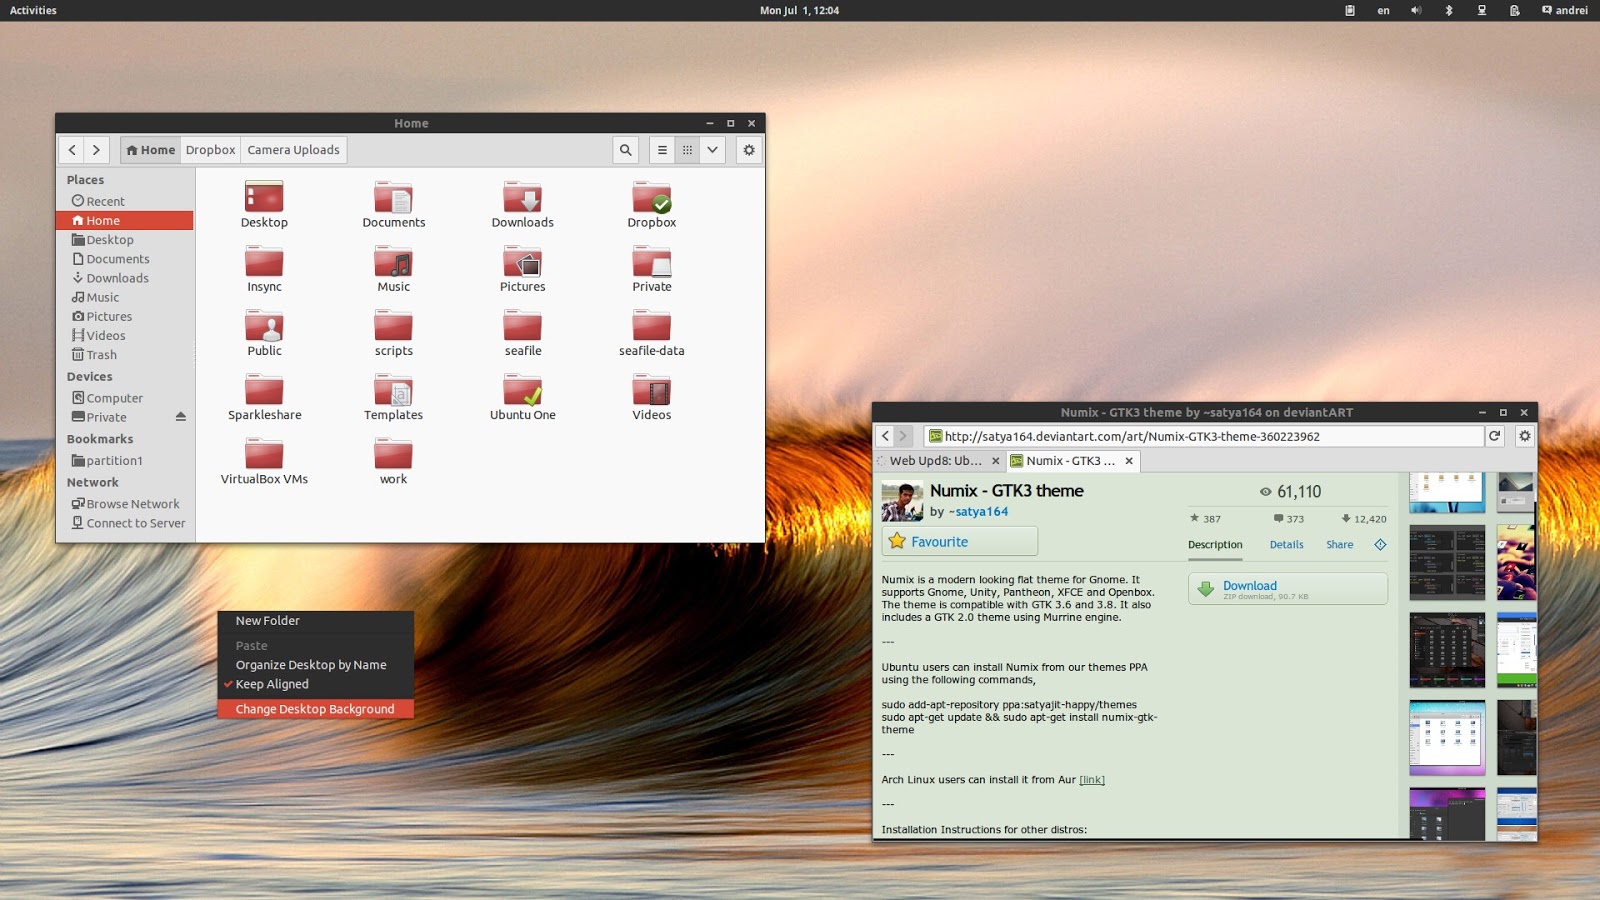Viewport: 1600px width, 900px height.
Task: Open the andrei user menu
Action: pos(1565,10)
